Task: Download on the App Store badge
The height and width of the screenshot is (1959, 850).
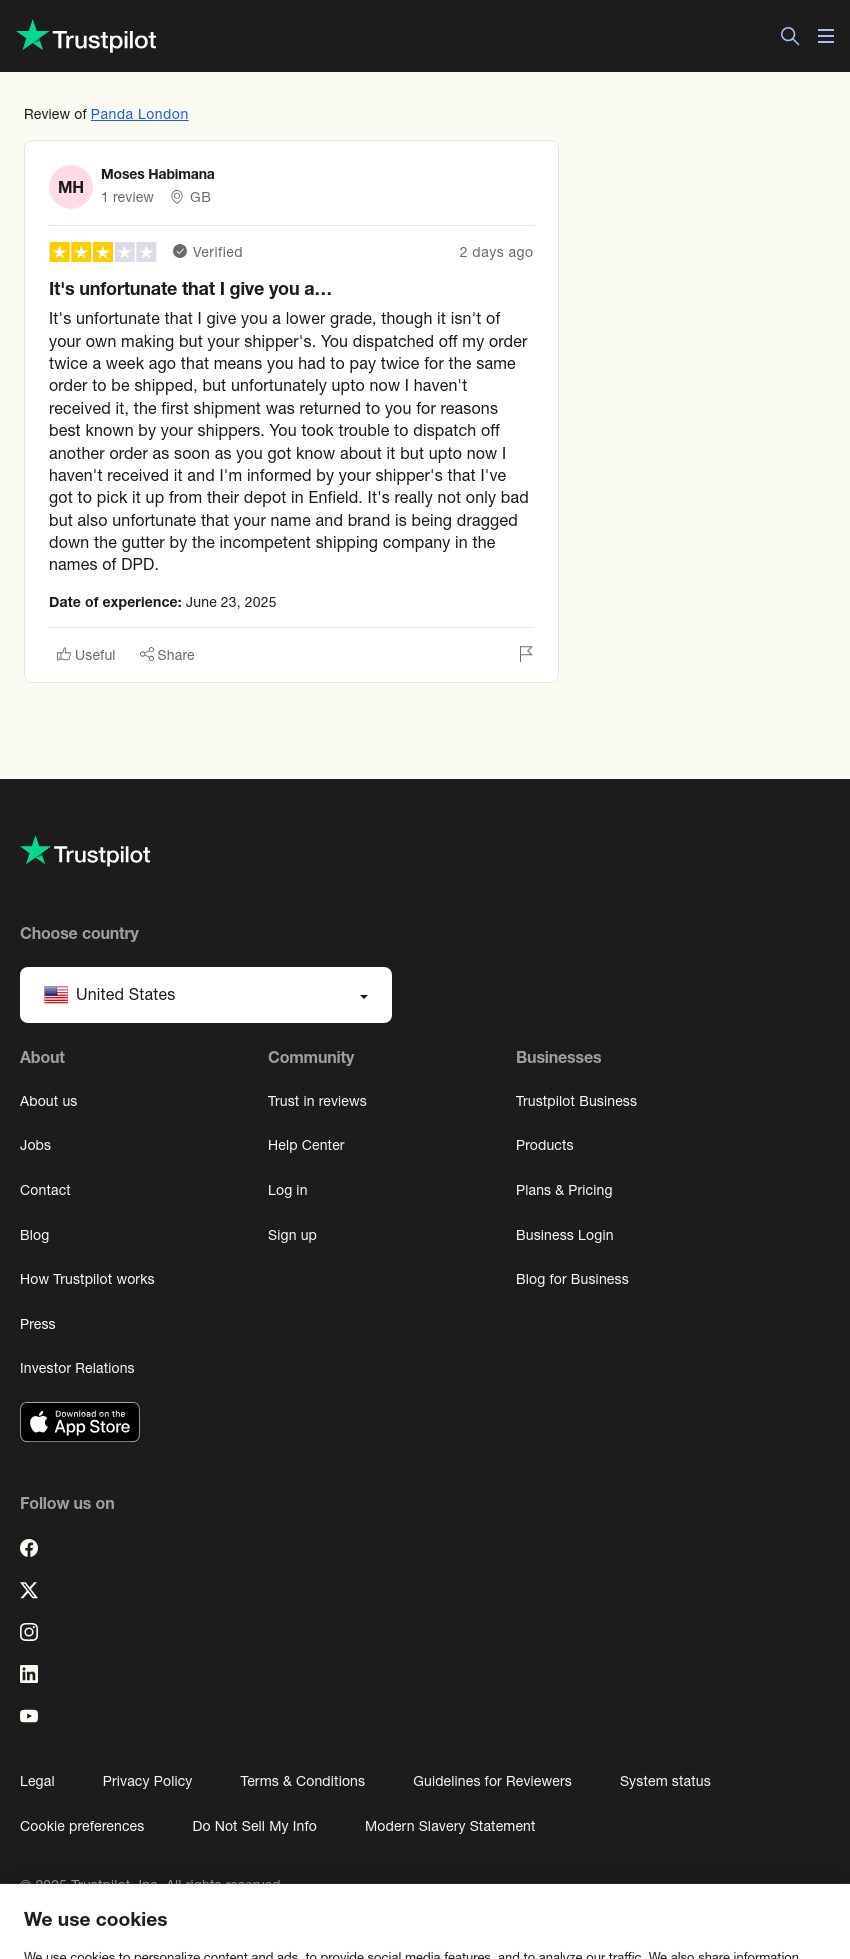Action: (80, 1422)
